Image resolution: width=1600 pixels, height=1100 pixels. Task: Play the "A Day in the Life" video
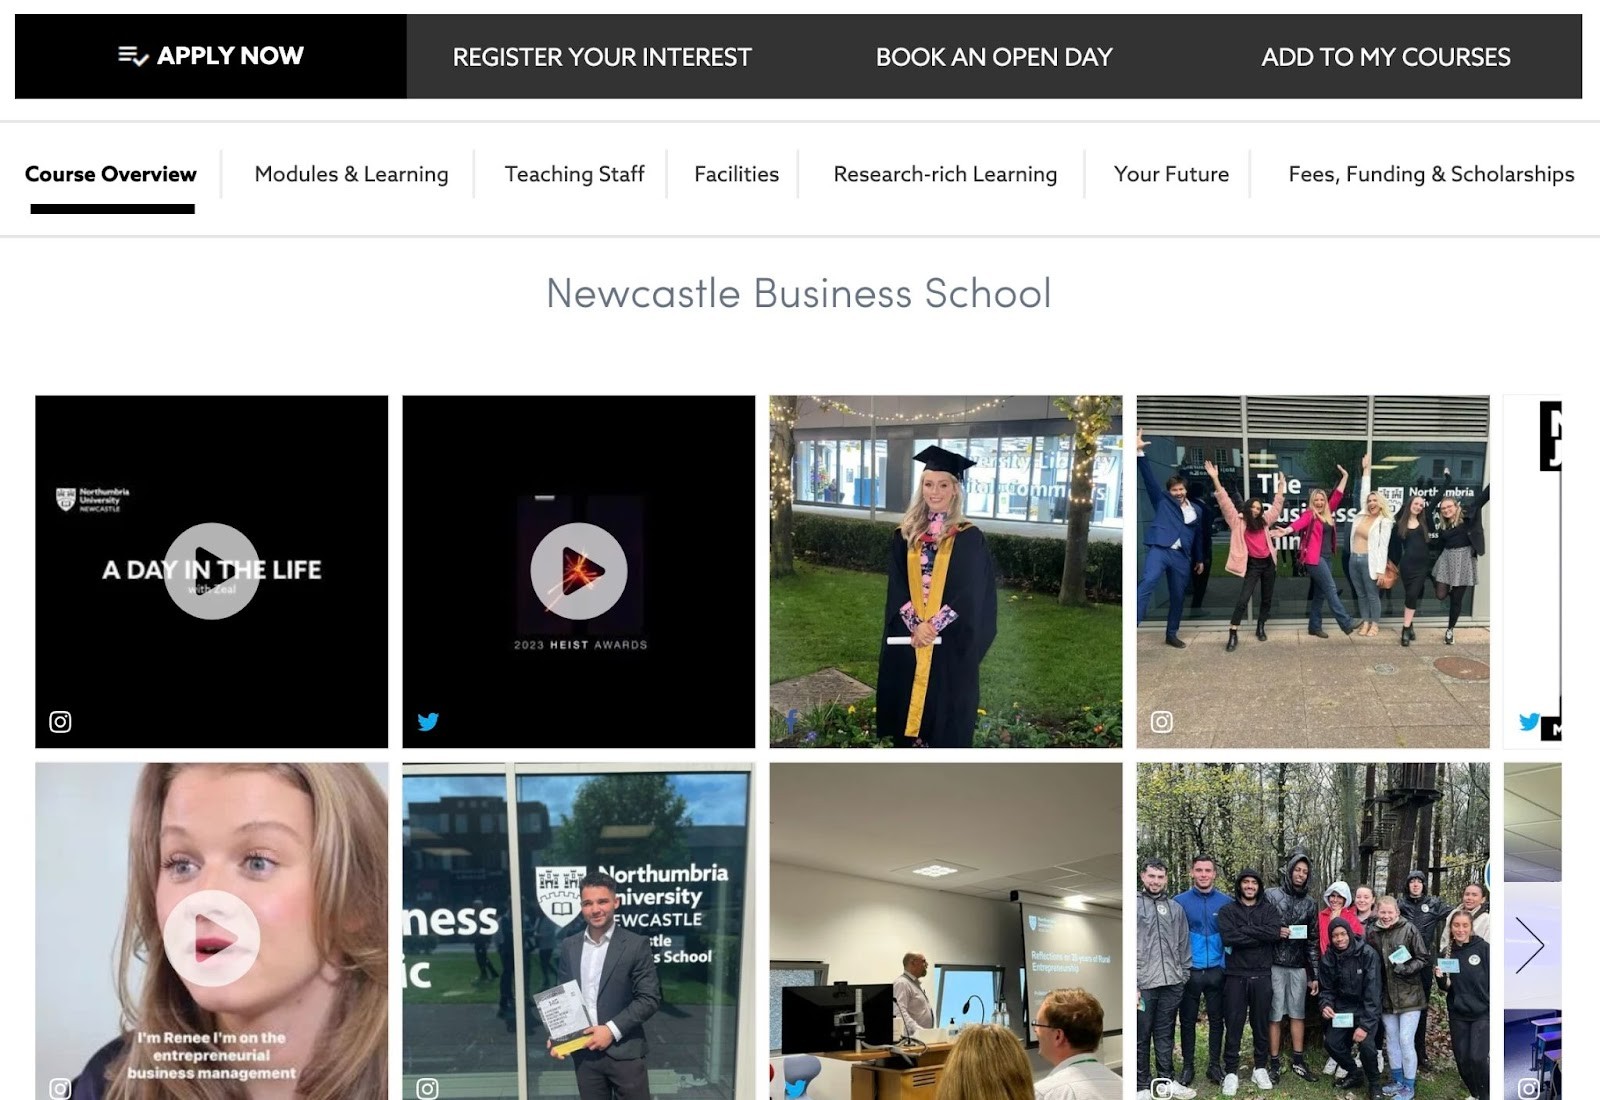(x=211, y=571)
